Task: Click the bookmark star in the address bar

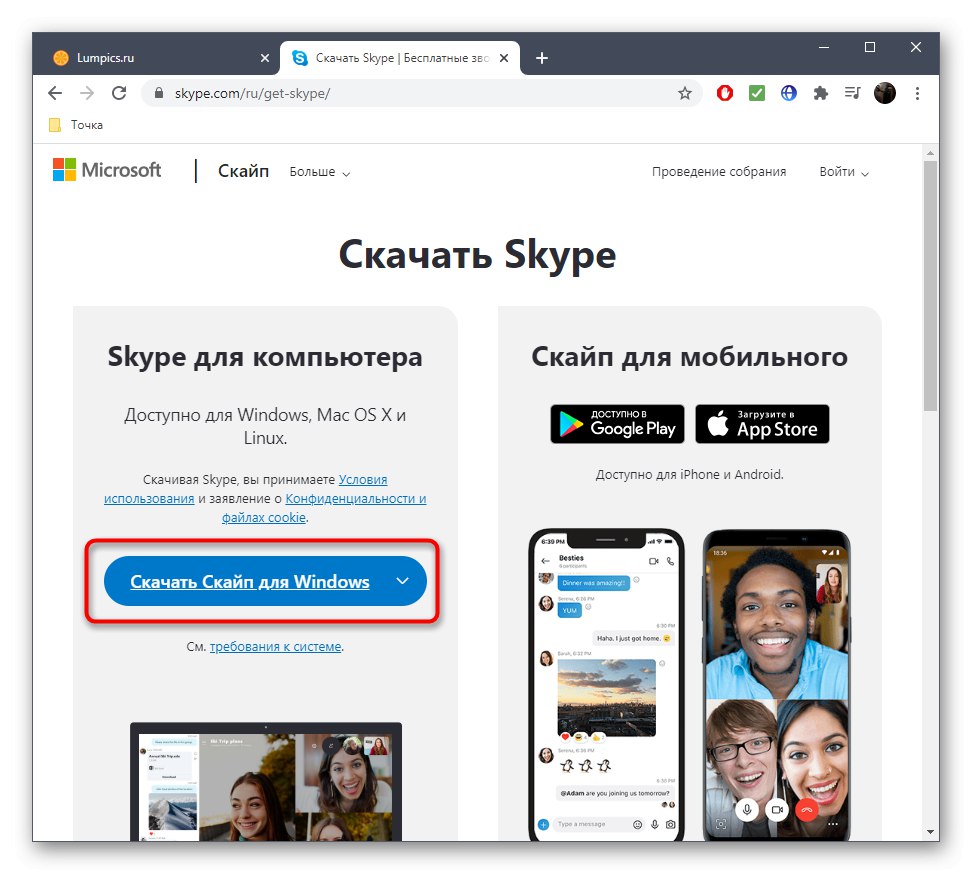Action: (x=686, y=92)
